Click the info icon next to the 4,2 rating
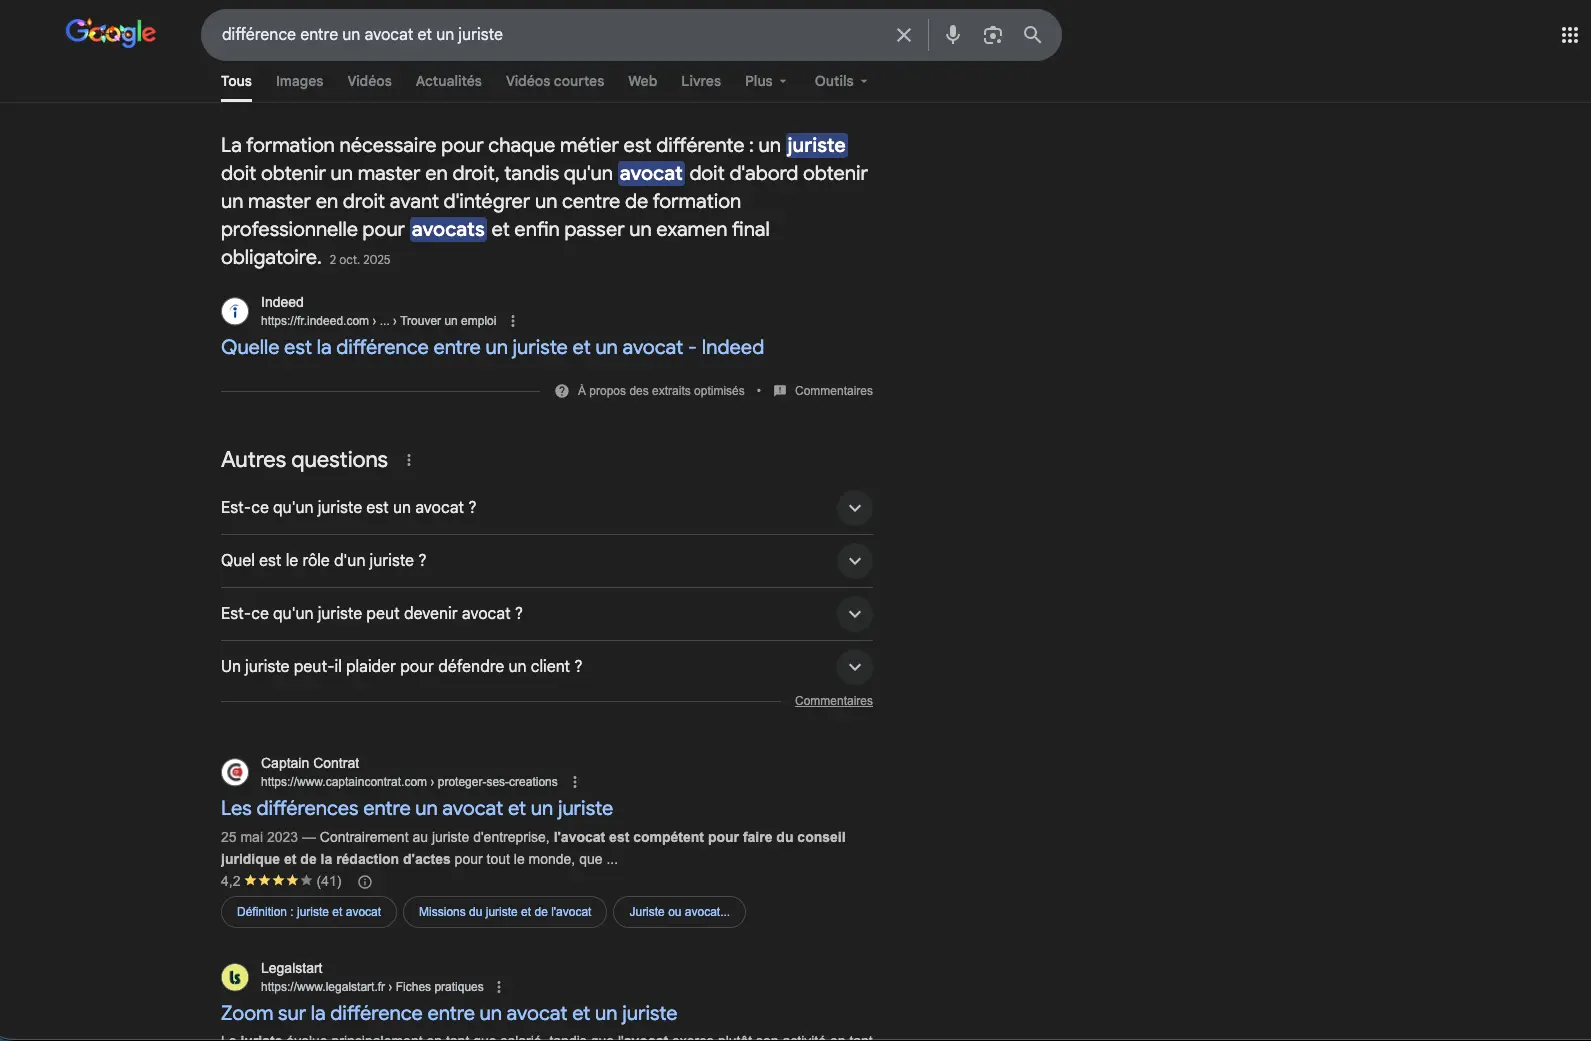 [363, 882]
